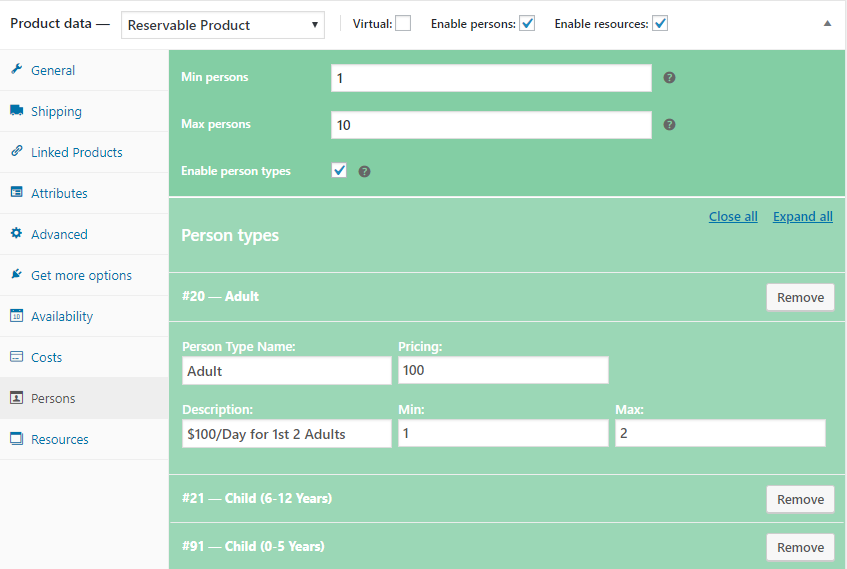Click the link icon beside Linked Products
Image resolution: width=847 pixels, height=569 pixels.
(16, 152)
